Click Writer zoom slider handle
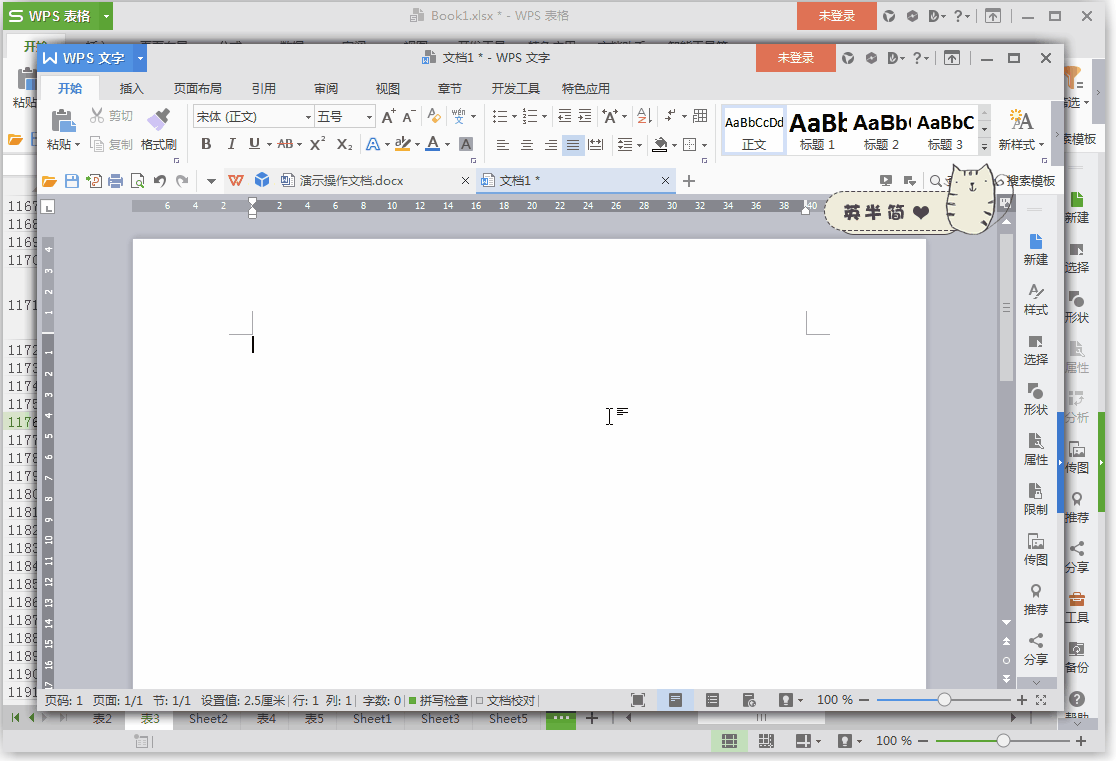This screenshot has width=1116, height=761. pyautogui.click(x=944, y=700)
